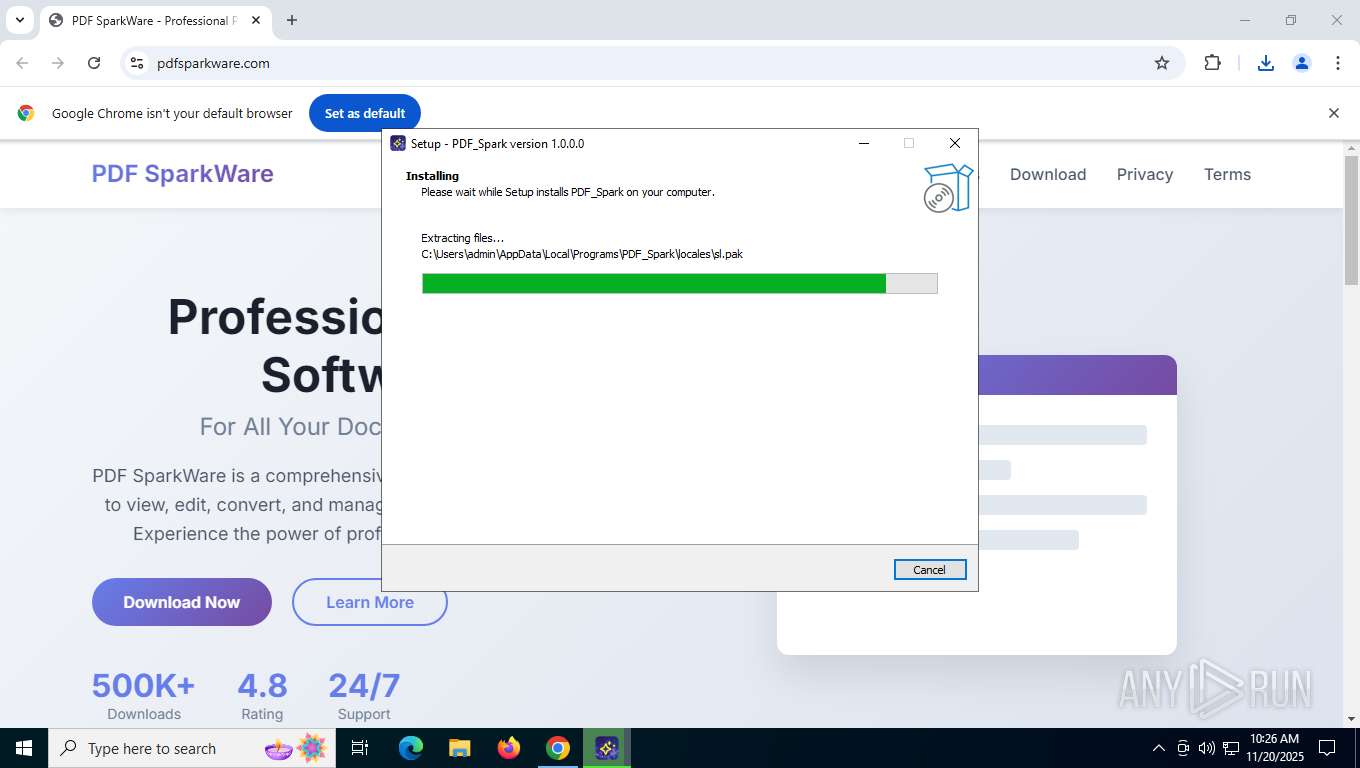Open a new browser tab
1360x768 pixels.
(x=292, y=20)
